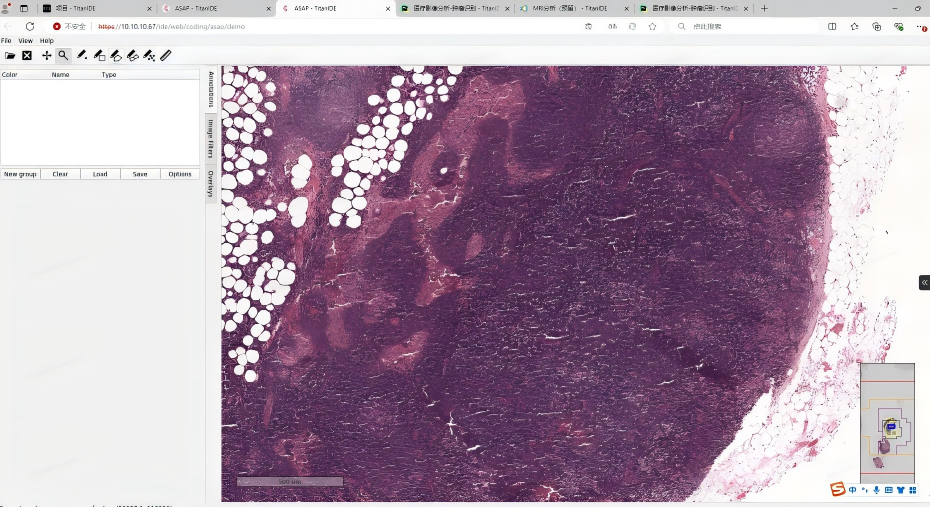Open the View menu
Image resolution: width=930 pixels, height=507 pixels.
pos(25,41)
